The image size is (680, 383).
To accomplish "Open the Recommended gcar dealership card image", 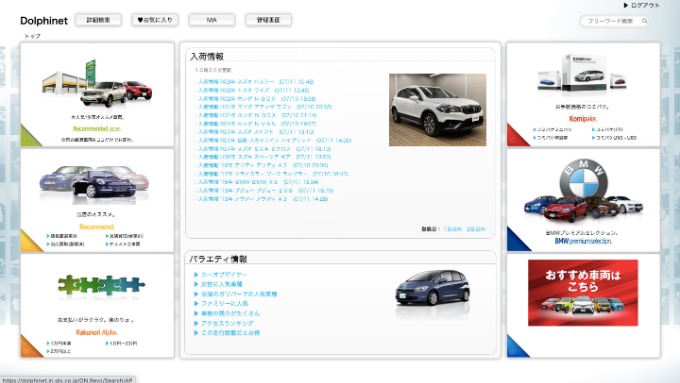I will point(97,83).
